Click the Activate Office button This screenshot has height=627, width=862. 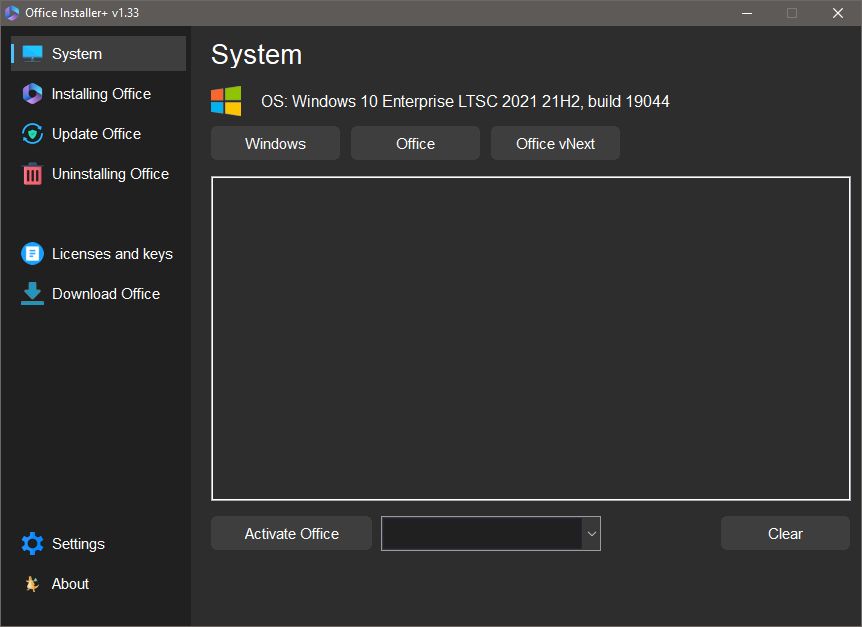(291, 534)
